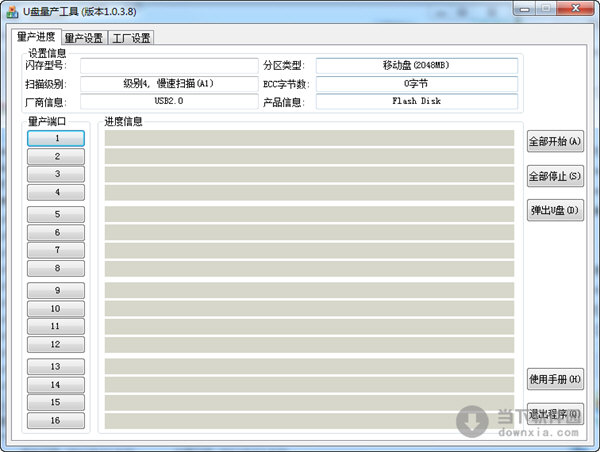Click the 弹出U盘(D) button
600x452 pixels.
click(x=554, y=211)
